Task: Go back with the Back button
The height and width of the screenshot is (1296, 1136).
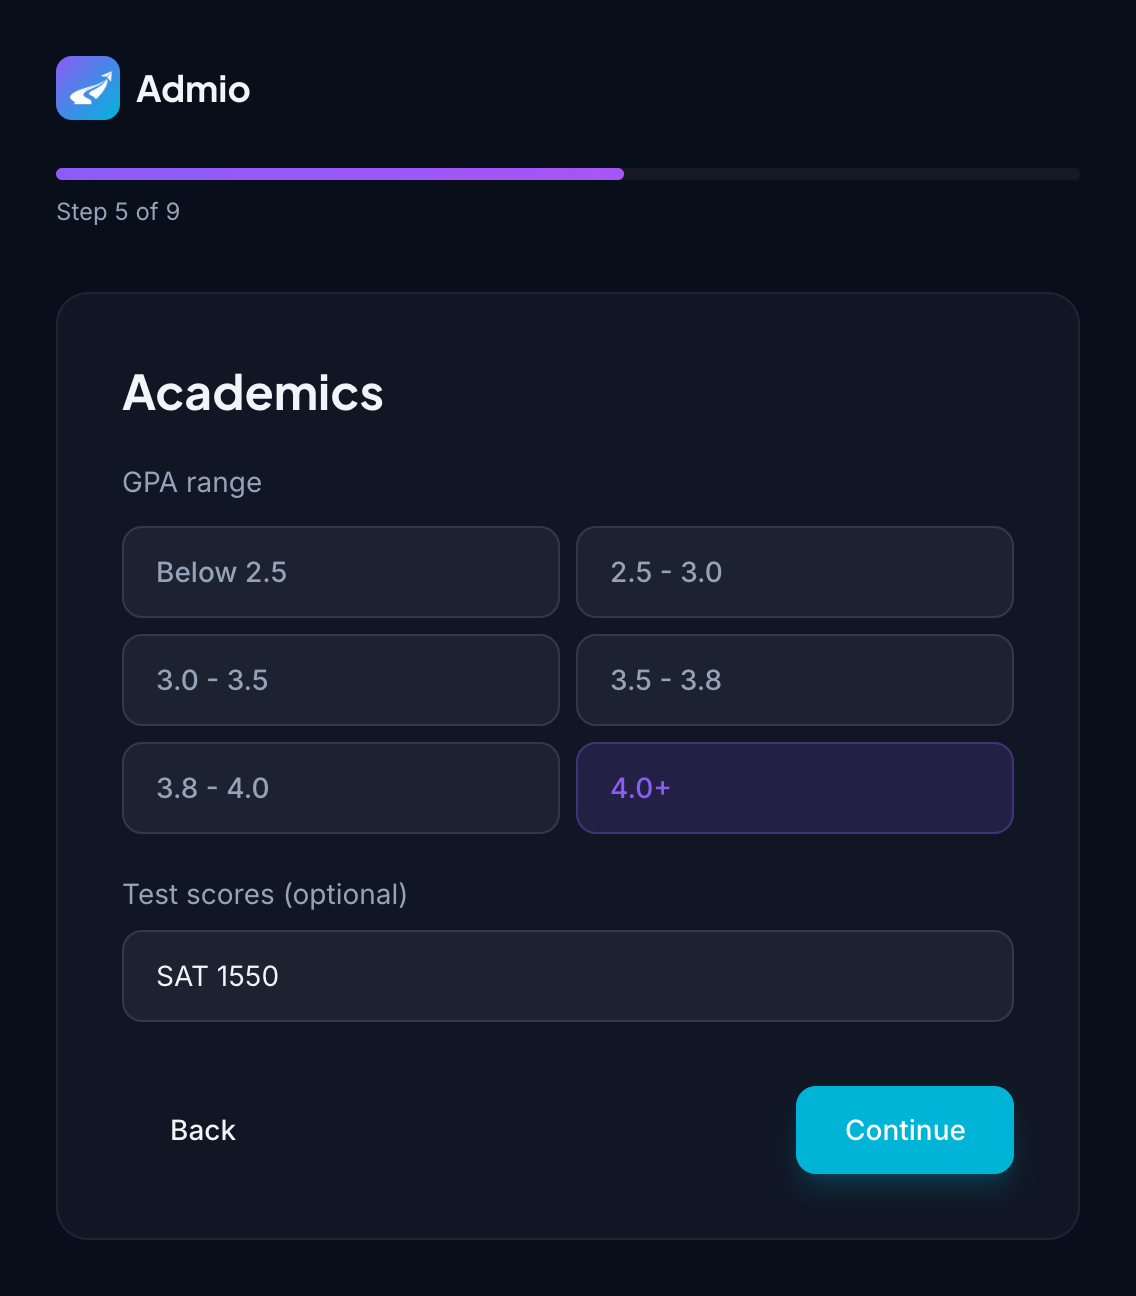Action: pos(203,1130)
